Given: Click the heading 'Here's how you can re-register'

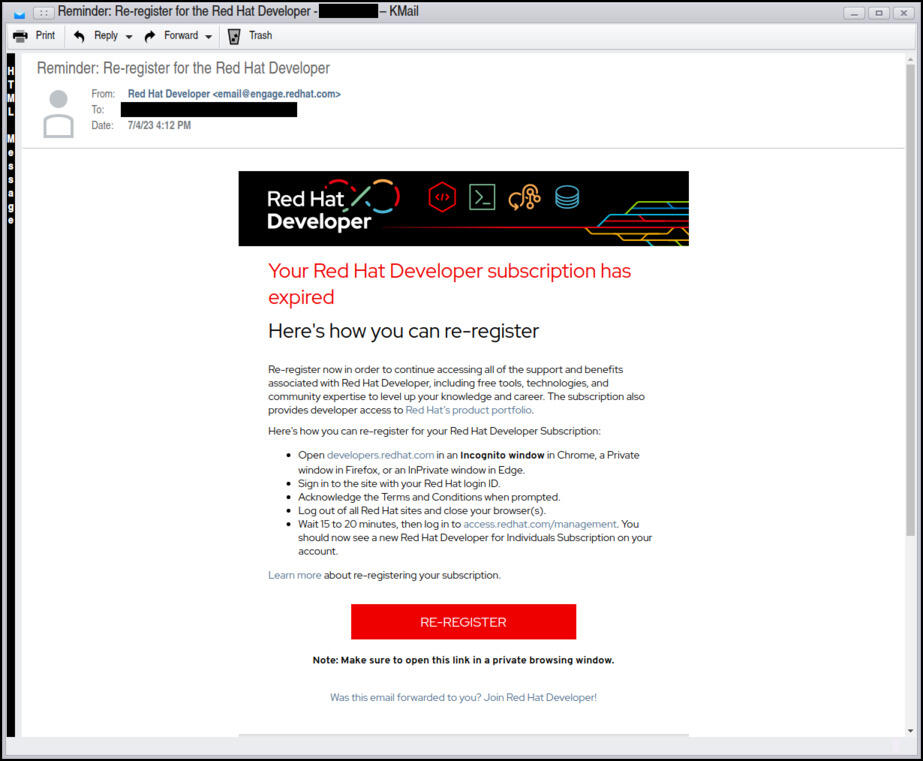Looking at the screenshot, I should click(403, 331).
